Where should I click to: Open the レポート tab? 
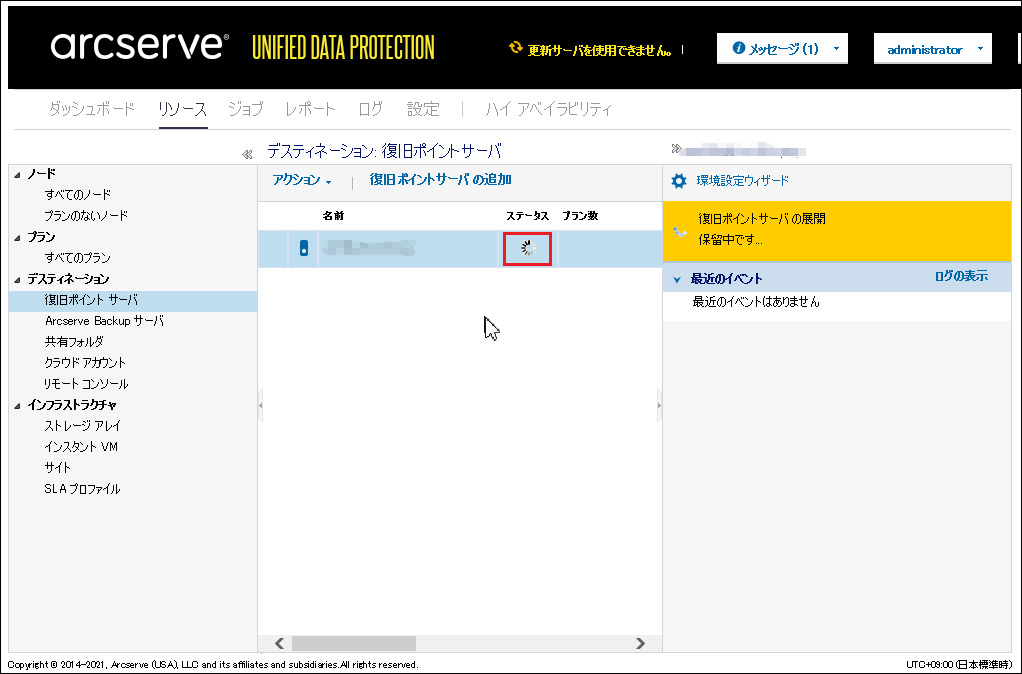[x=310, y=109]
